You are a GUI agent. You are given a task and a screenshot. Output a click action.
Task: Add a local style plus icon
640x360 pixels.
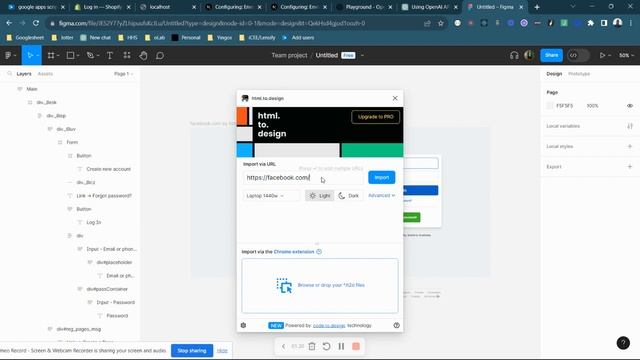[630, 146]
